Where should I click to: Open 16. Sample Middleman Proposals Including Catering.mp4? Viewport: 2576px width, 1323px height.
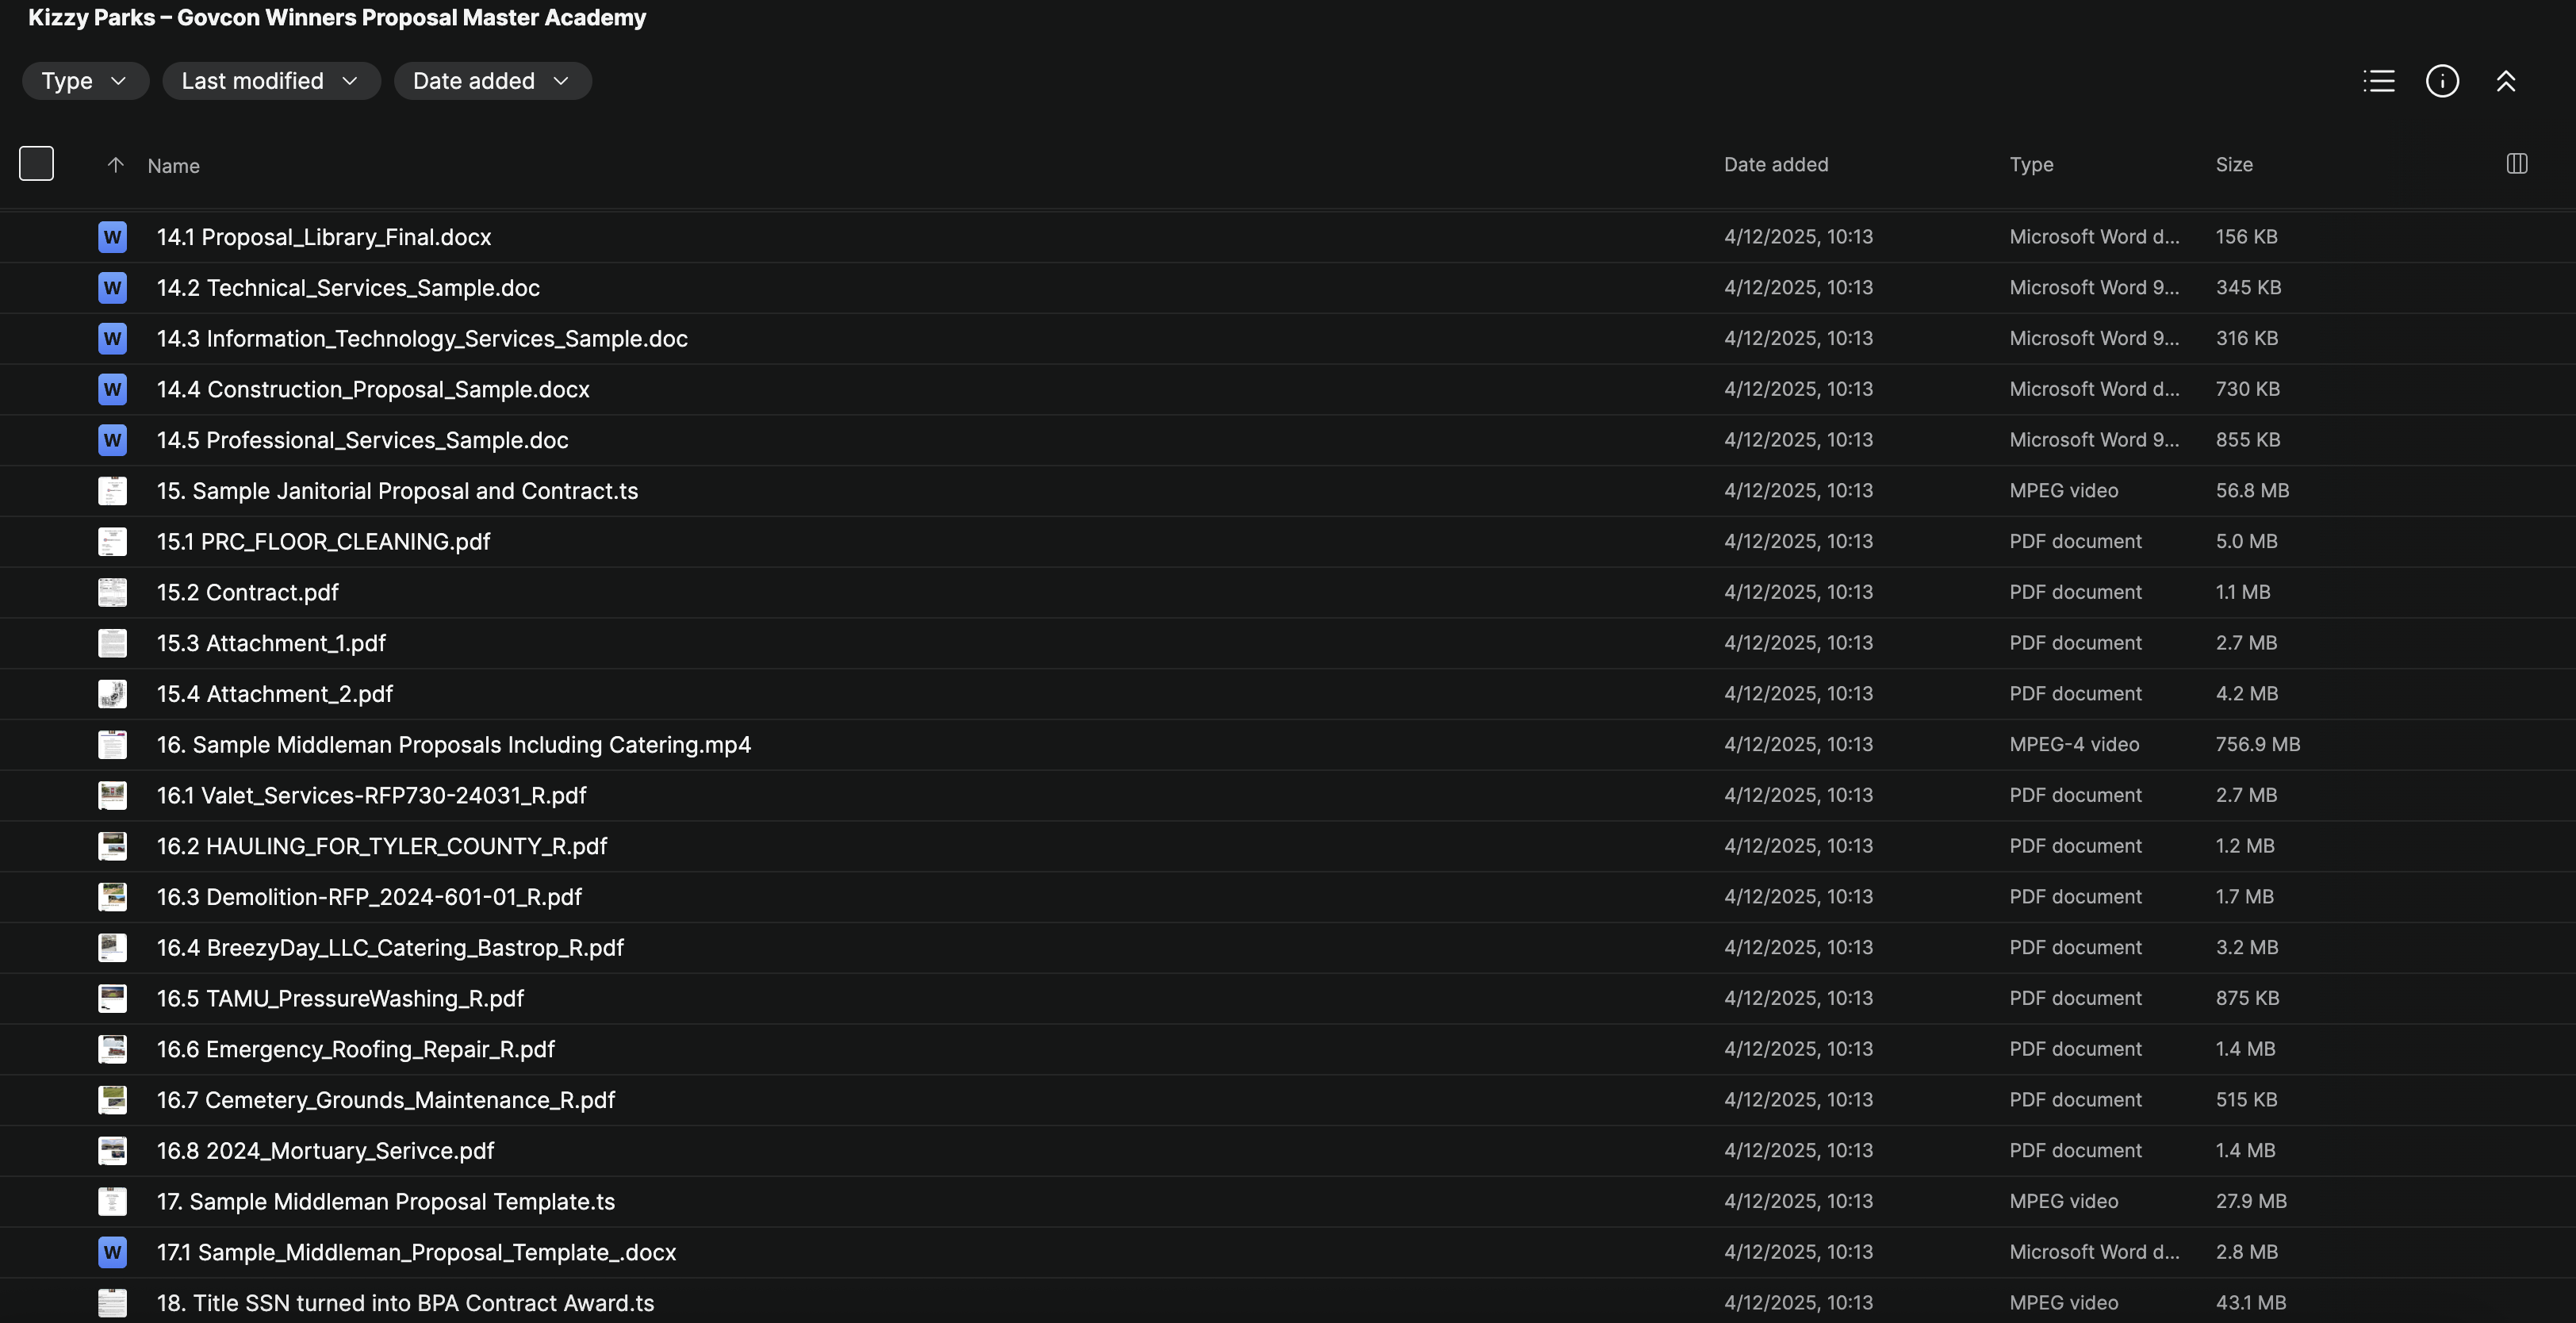click(454, 745)
